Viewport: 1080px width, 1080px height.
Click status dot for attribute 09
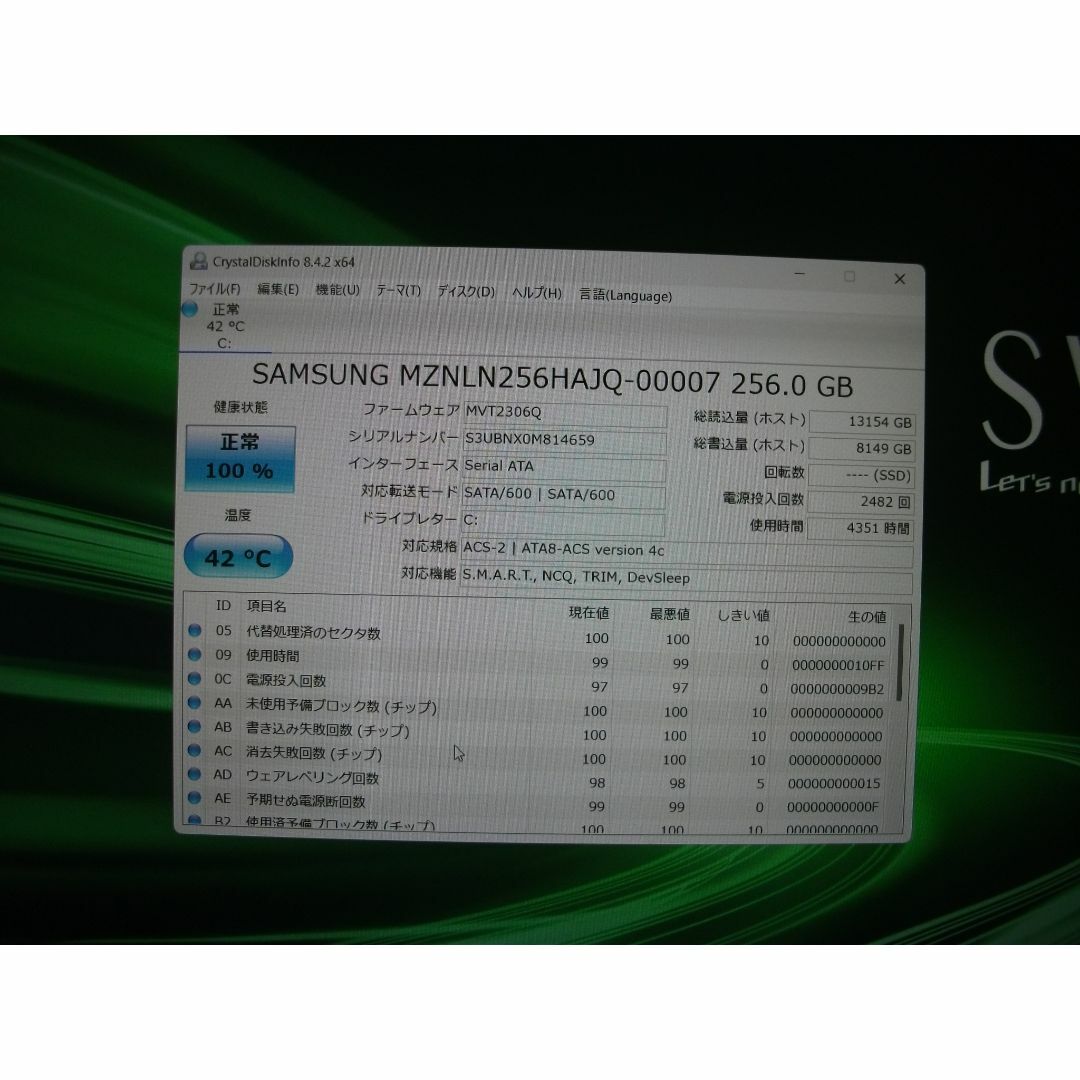[194, 654]
